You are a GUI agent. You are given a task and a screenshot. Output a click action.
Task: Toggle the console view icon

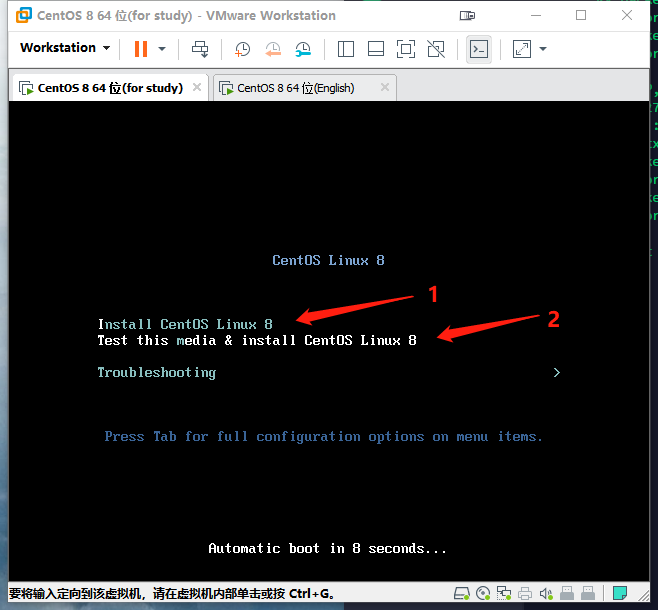[x=479, y=49]
